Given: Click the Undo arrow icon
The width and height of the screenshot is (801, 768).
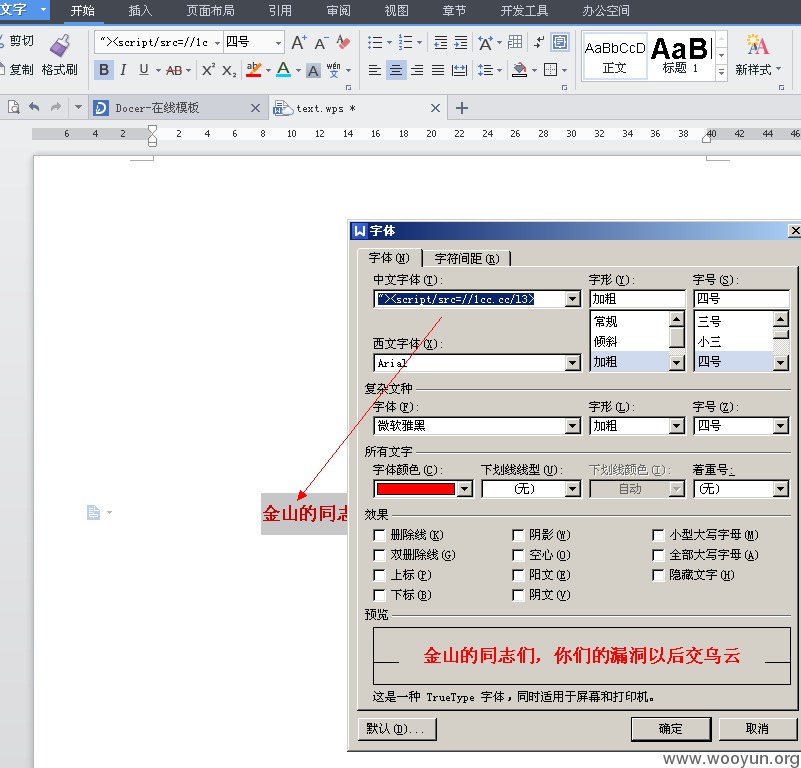Looking at the screenshot, I should pyautogui.click(x=34, y=107).
